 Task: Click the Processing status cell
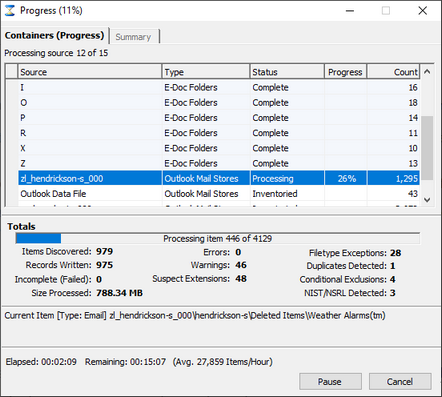click(x=287, y=178)
